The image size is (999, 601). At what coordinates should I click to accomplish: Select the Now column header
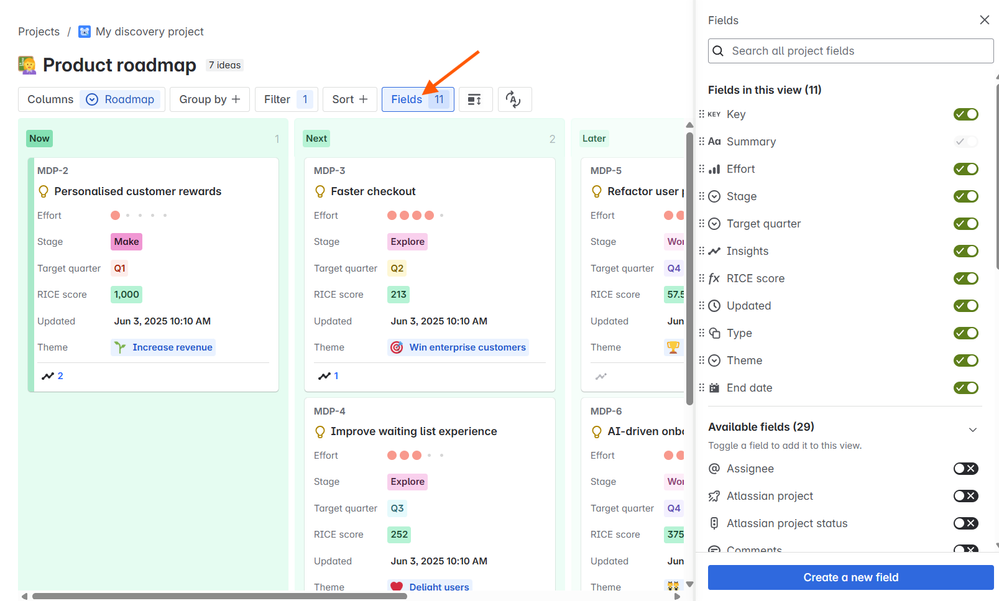point(39,138)
